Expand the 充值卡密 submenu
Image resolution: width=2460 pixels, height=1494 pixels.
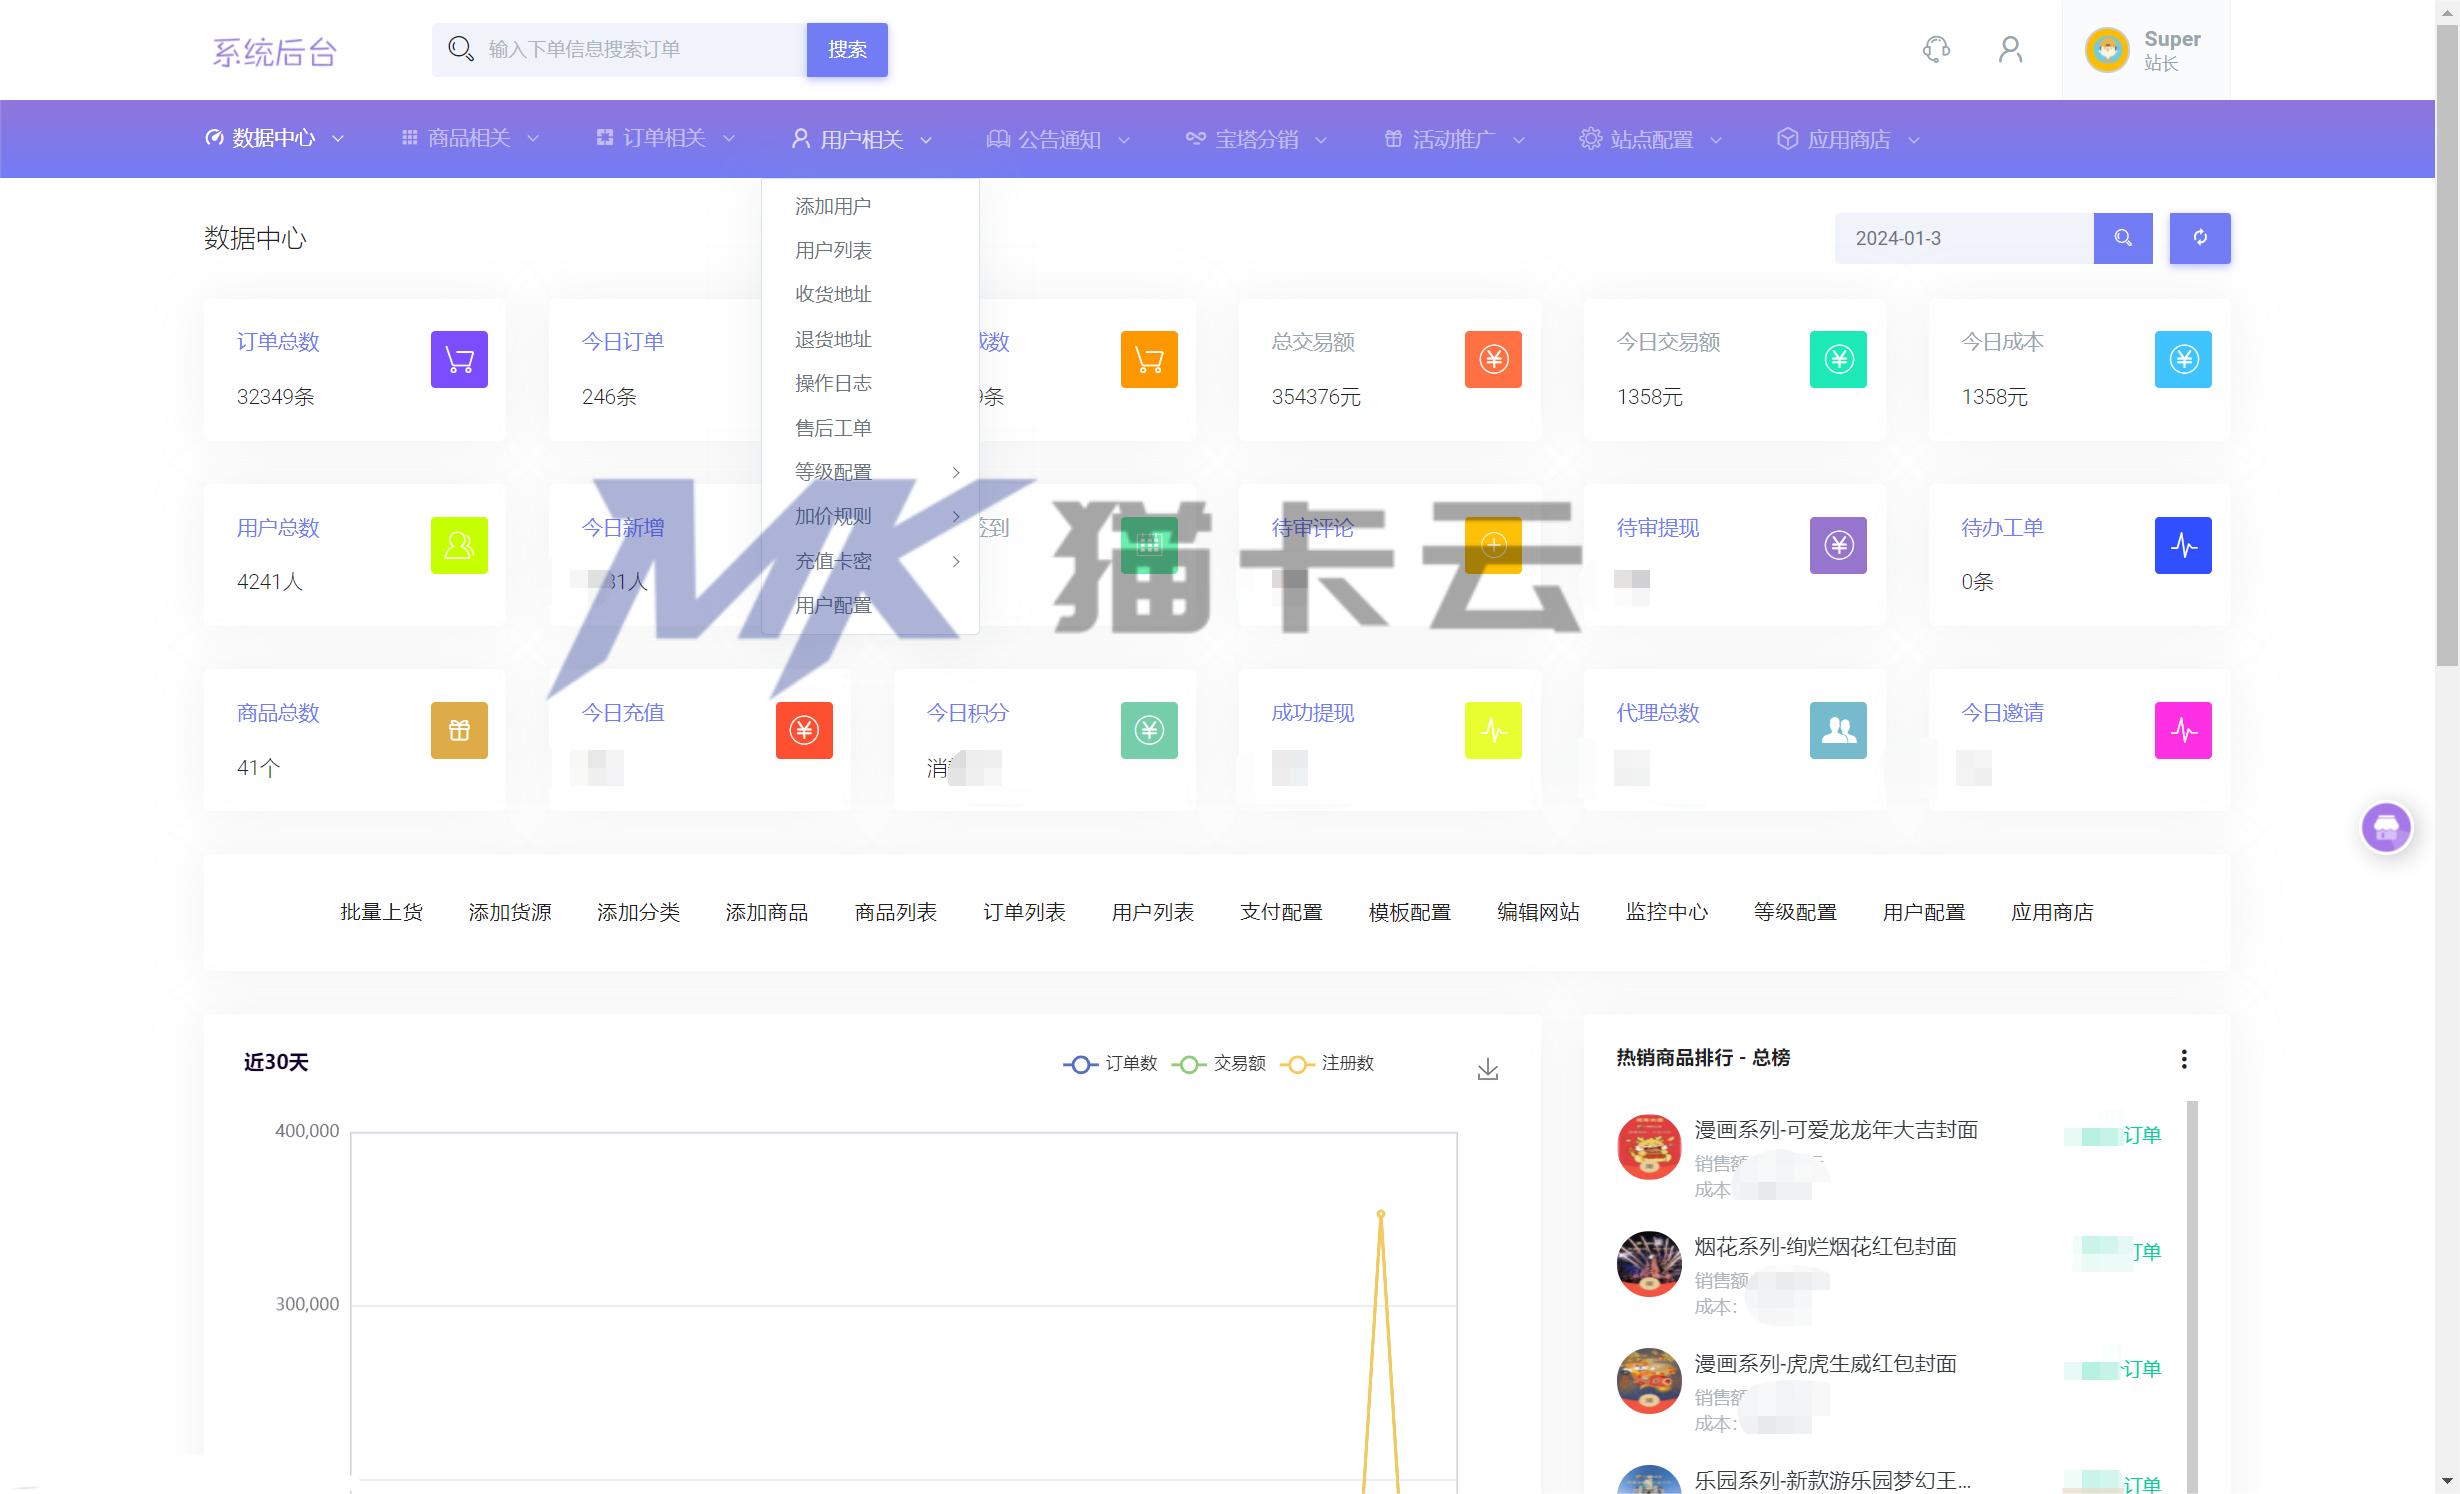[x=870, y=561]
